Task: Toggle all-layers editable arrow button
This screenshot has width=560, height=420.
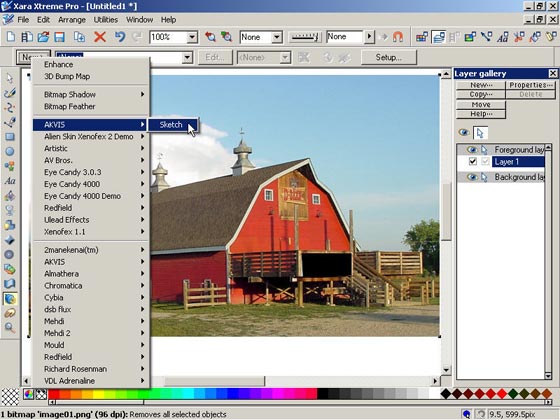Action: tap(480, 133)
